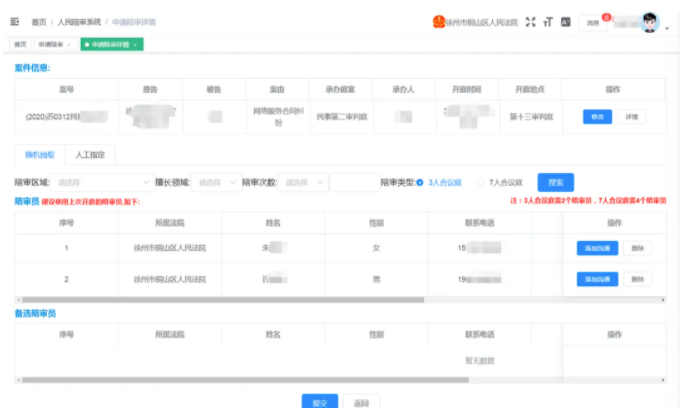Toggle the sidebar collapse hamburger icon
This screenshot has height=412, width=689.
point(15,21)
